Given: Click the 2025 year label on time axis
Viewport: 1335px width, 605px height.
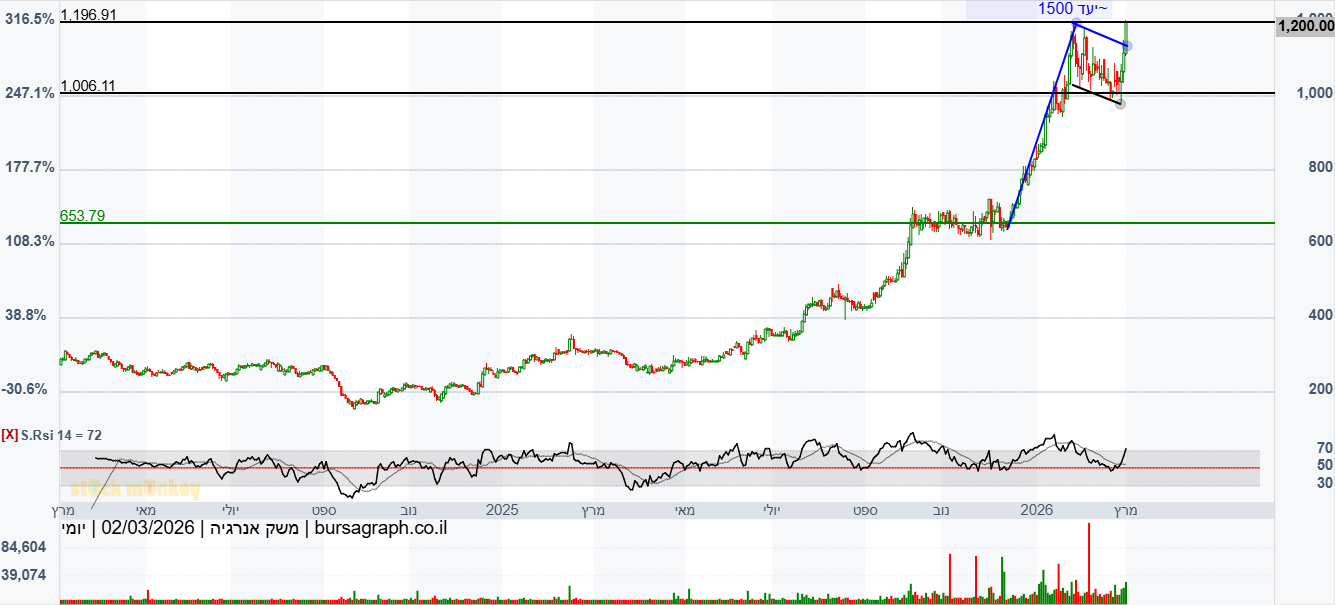Looking at the screenshot, I should [502, 509].
